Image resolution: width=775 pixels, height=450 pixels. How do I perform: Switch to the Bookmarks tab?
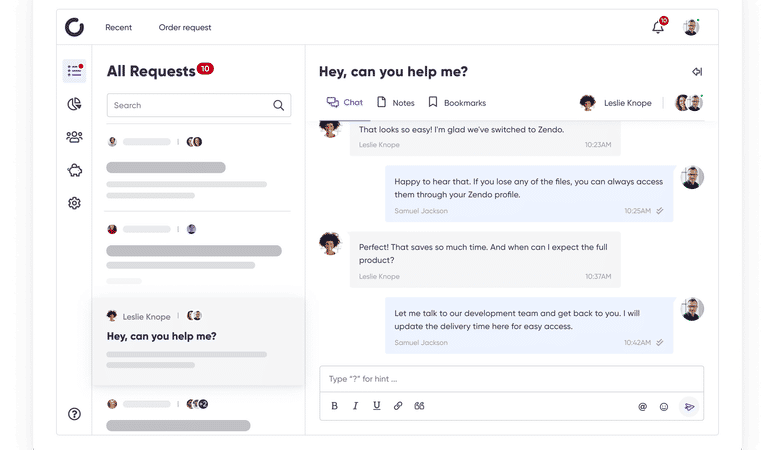(x=457, y=102)
